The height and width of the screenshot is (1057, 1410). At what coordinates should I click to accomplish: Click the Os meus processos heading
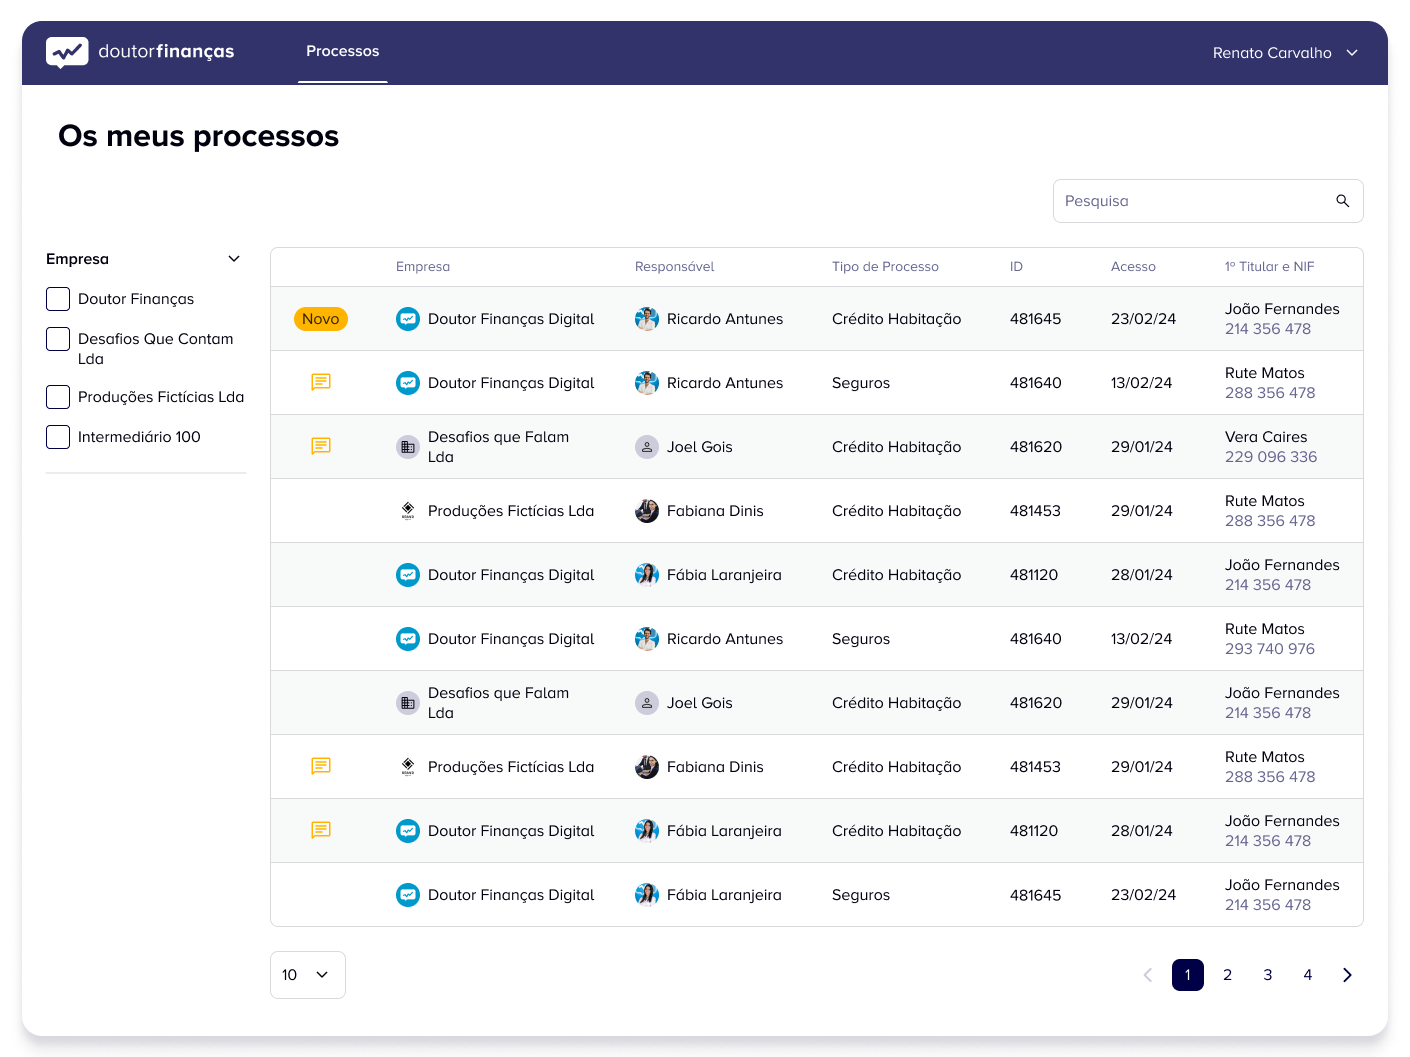pos(198,136)
